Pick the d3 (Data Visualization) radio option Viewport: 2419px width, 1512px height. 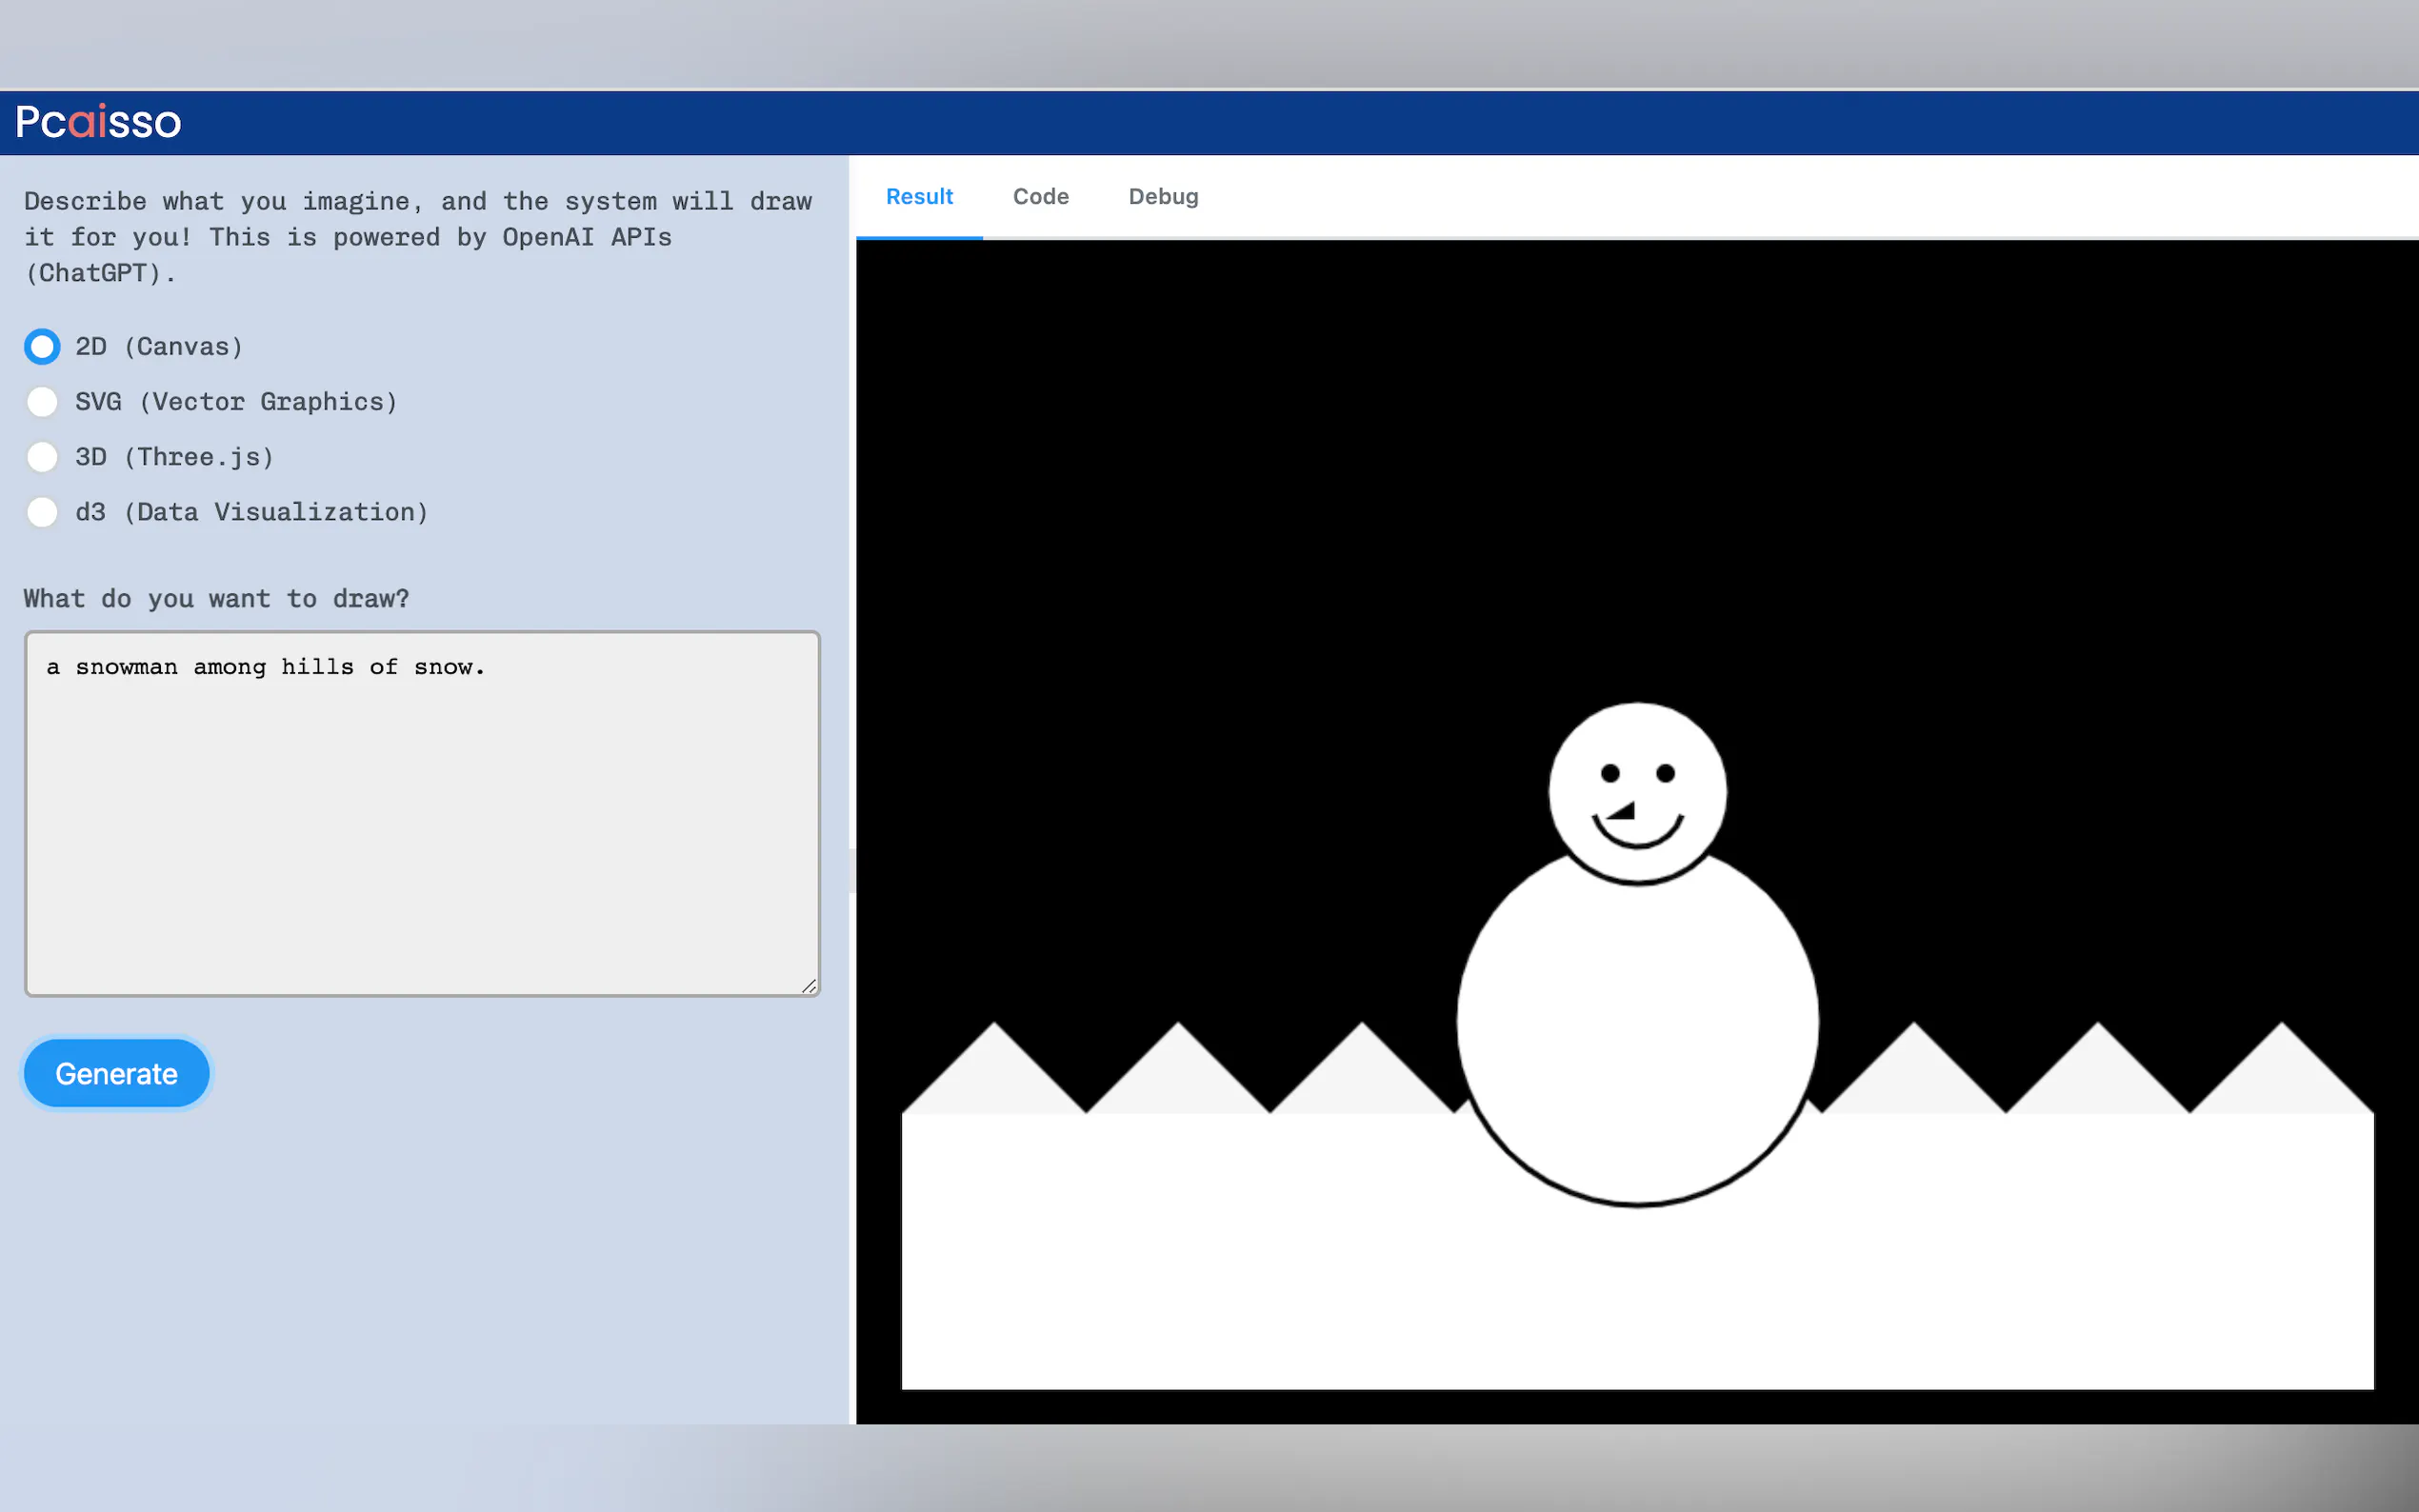(42, 512)
